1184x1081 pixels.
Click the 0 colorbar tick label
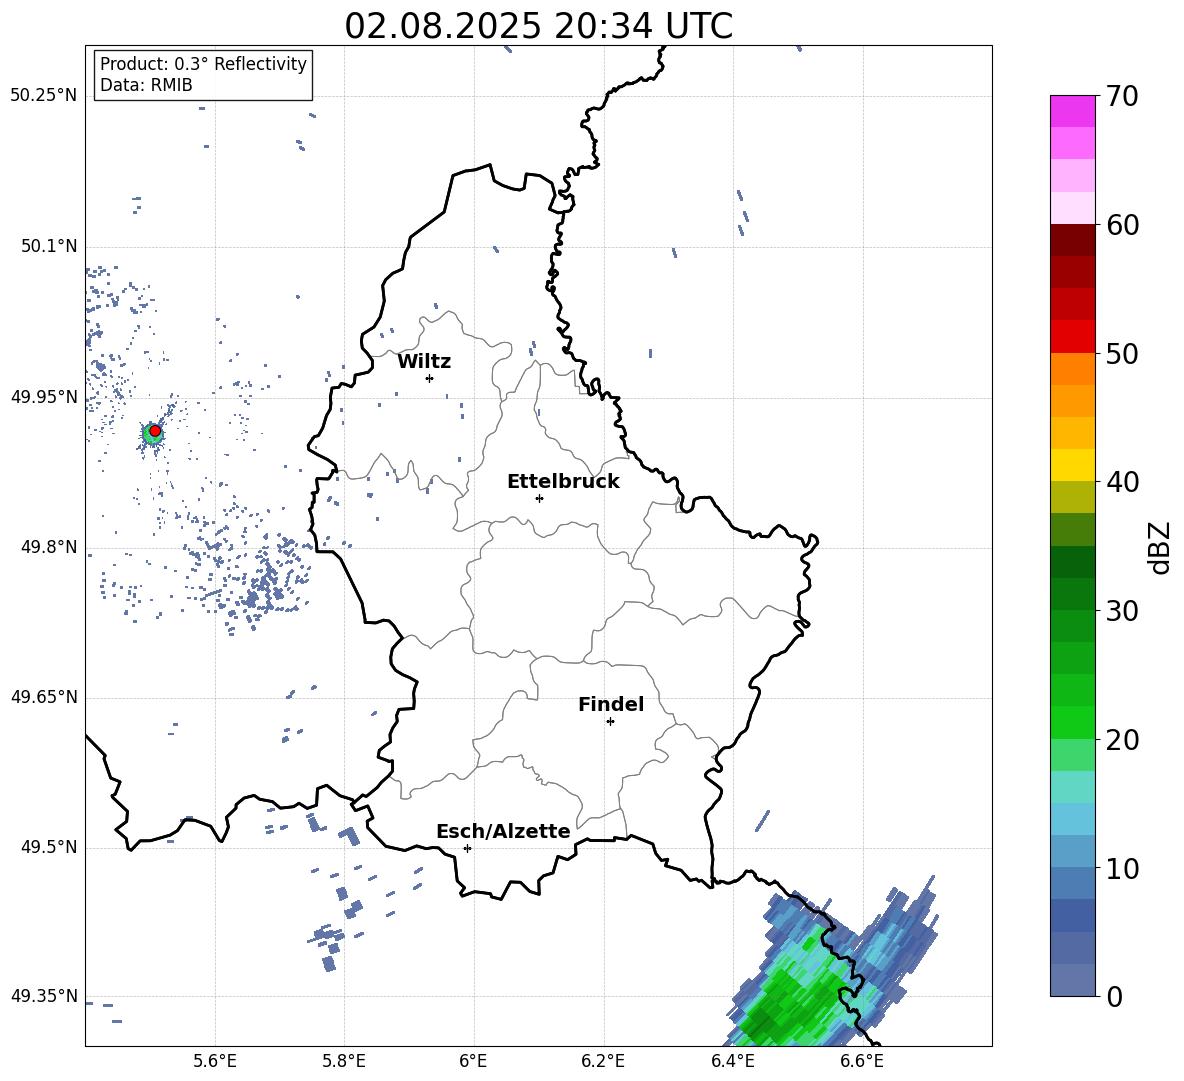click(x=1114, y=996)
